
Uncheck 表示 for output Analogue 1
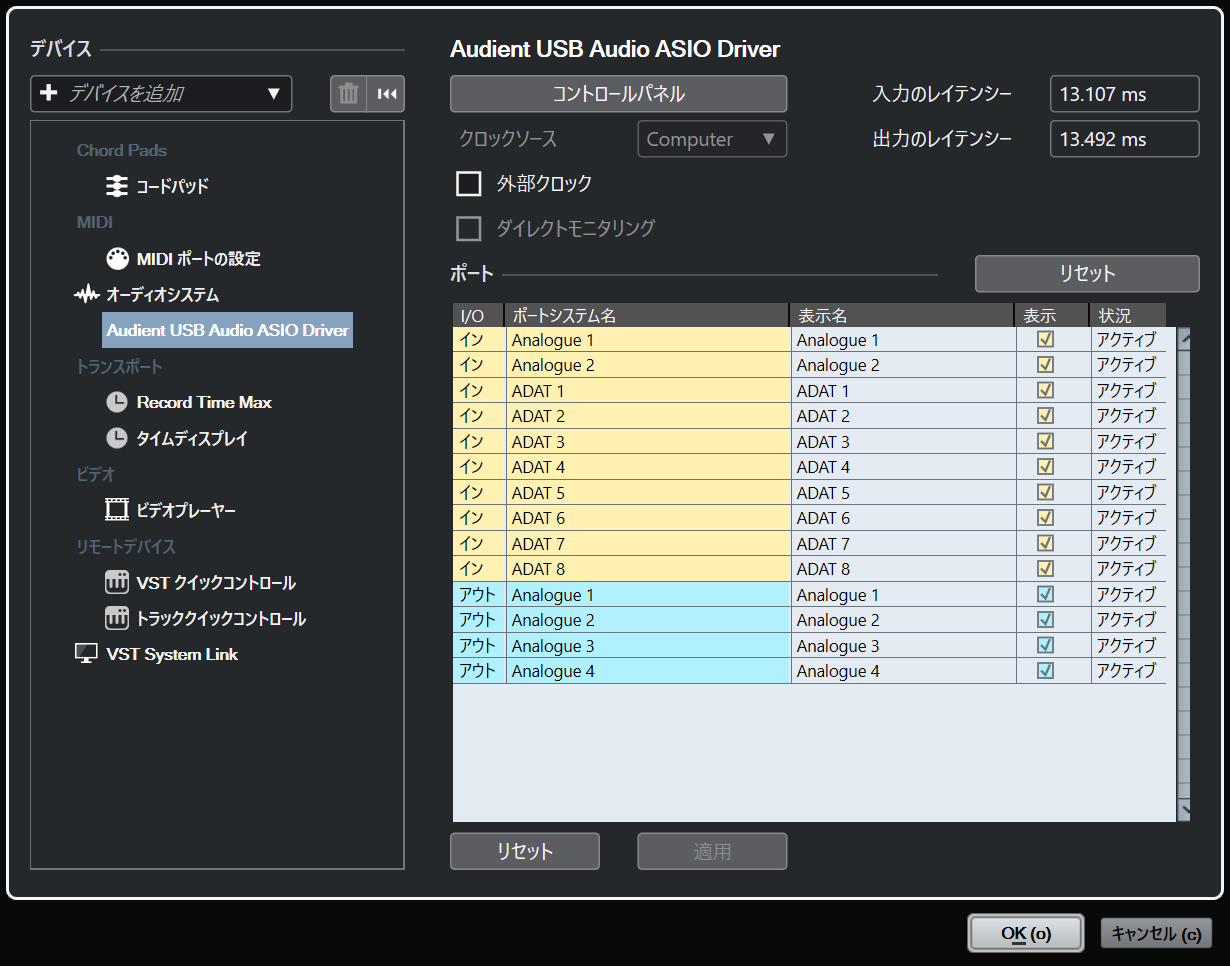(x=1046, y=594)
